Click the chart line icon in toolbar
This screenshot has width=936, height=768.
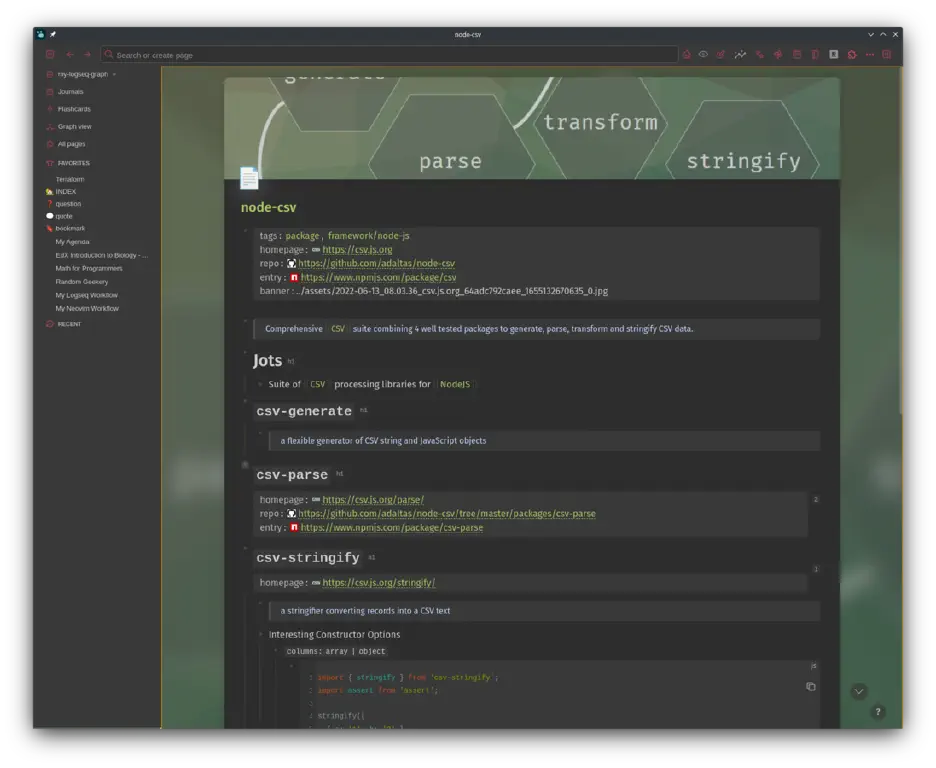click(x=740, y=54)
